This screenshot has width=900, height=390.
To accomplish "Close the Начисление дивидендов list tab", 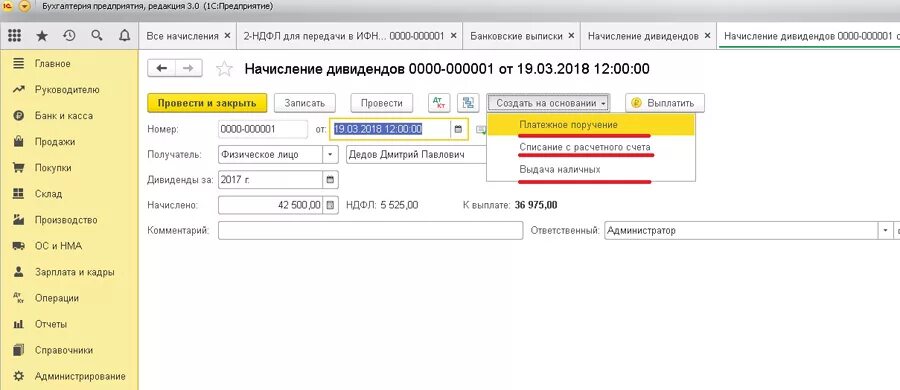I will [x=707, y=36].
